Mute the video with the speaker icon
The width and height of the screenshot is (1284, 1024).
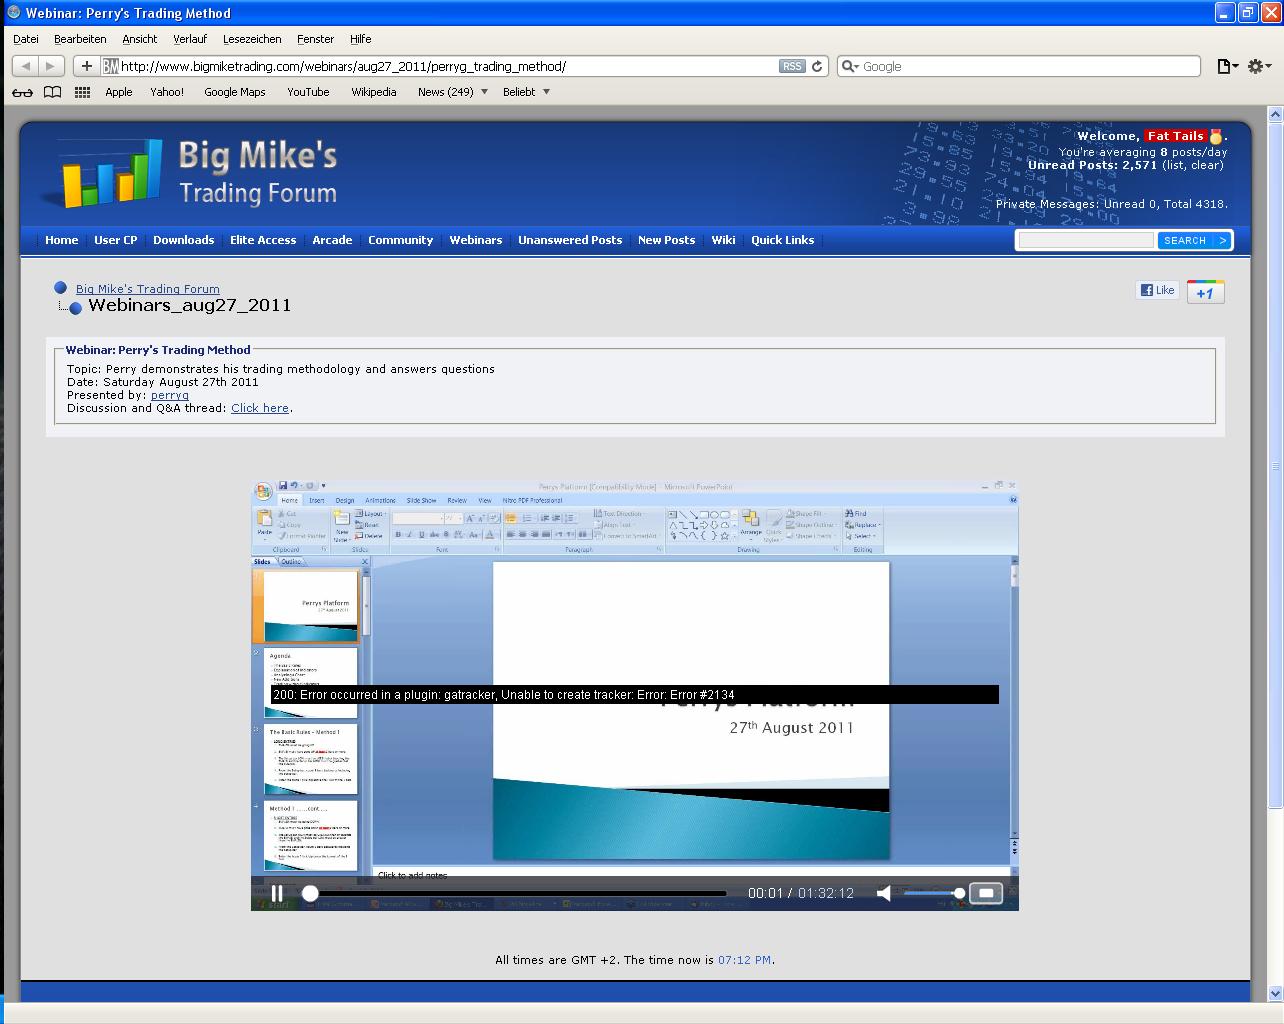point(884,893)
